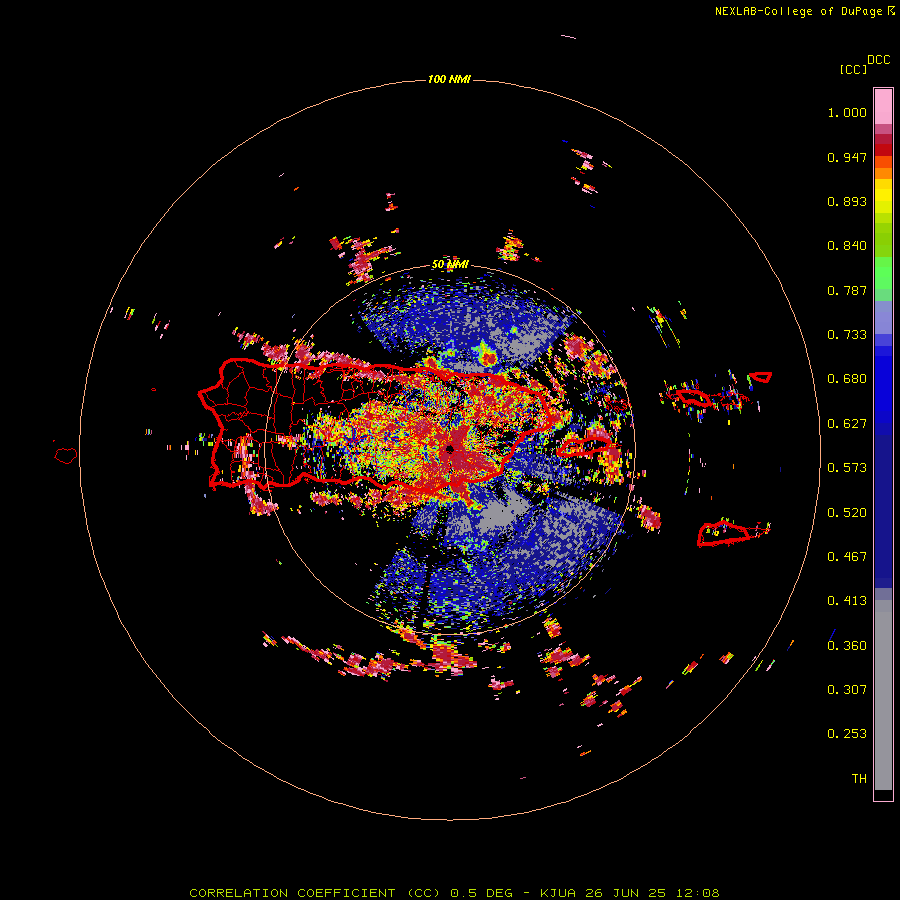Click the 0.253 scale value

coord(847,734)
